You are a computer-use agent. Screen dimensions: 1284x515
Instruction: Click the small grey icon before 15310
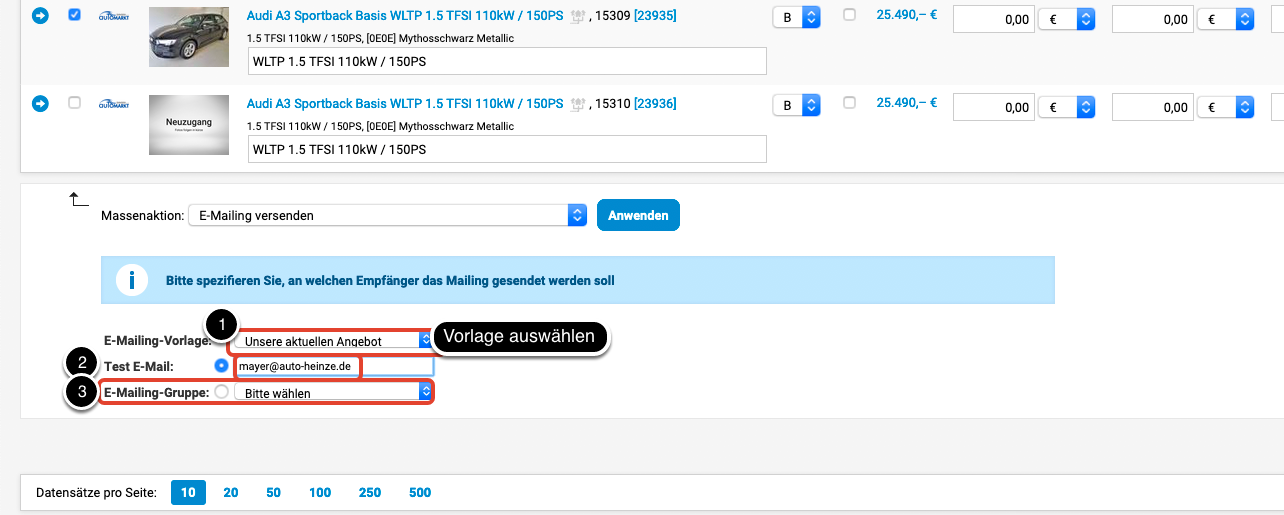tap(577, 103)
